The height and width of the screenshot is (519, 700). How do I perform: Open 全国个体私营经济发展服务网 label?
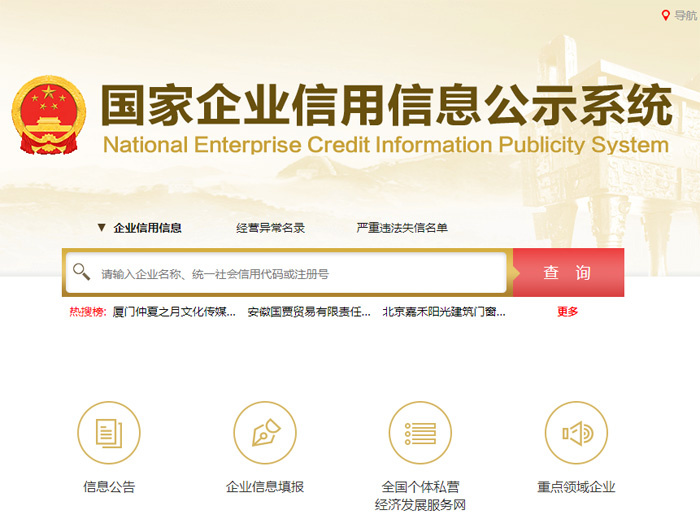click(420, 495)
